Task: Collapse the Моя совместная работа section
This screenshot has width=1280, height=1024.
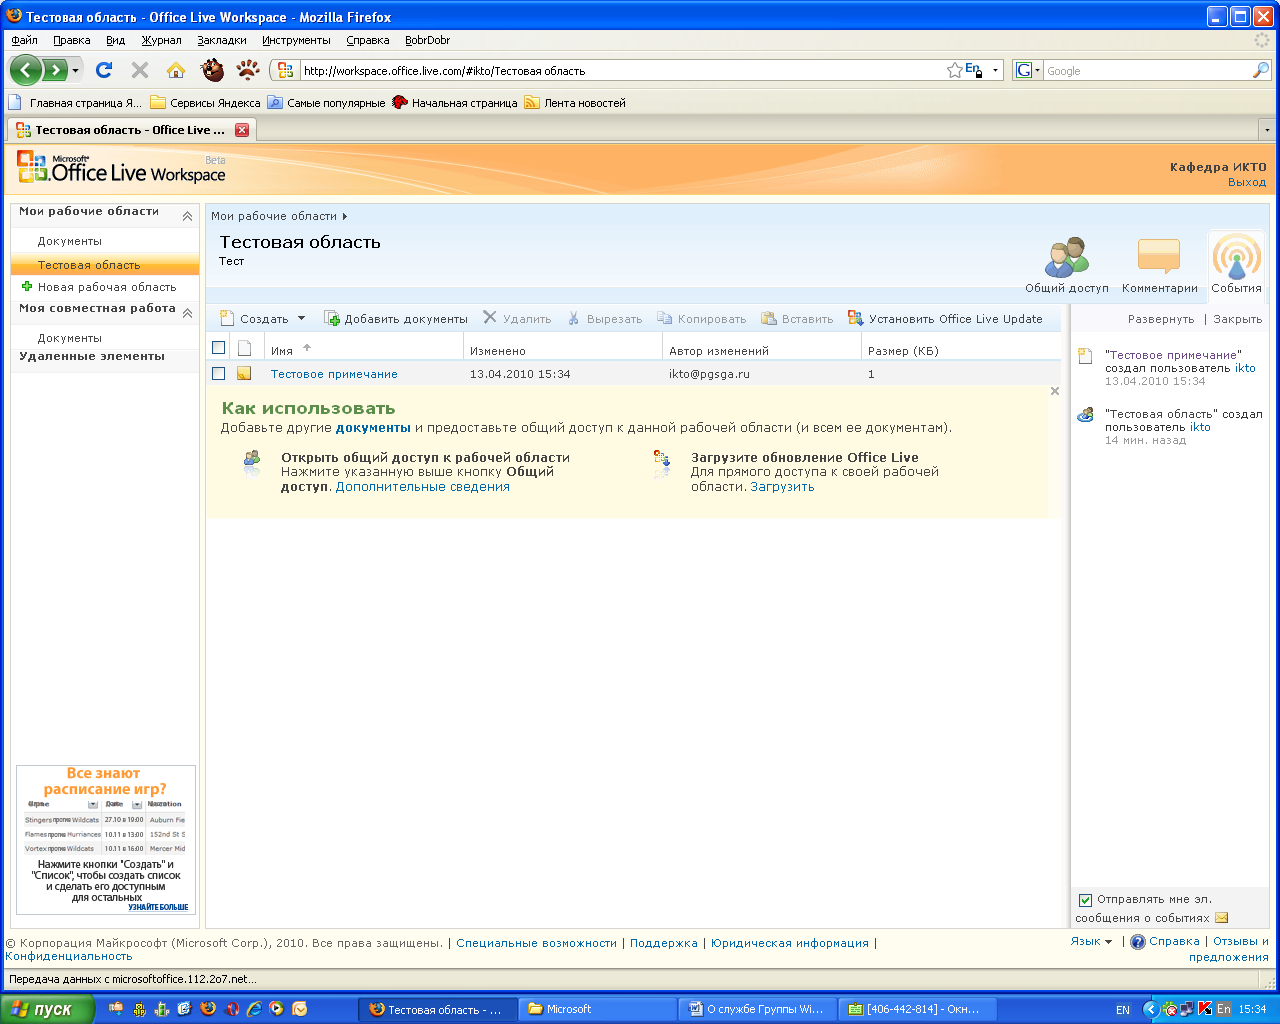Action: (187, 313)
